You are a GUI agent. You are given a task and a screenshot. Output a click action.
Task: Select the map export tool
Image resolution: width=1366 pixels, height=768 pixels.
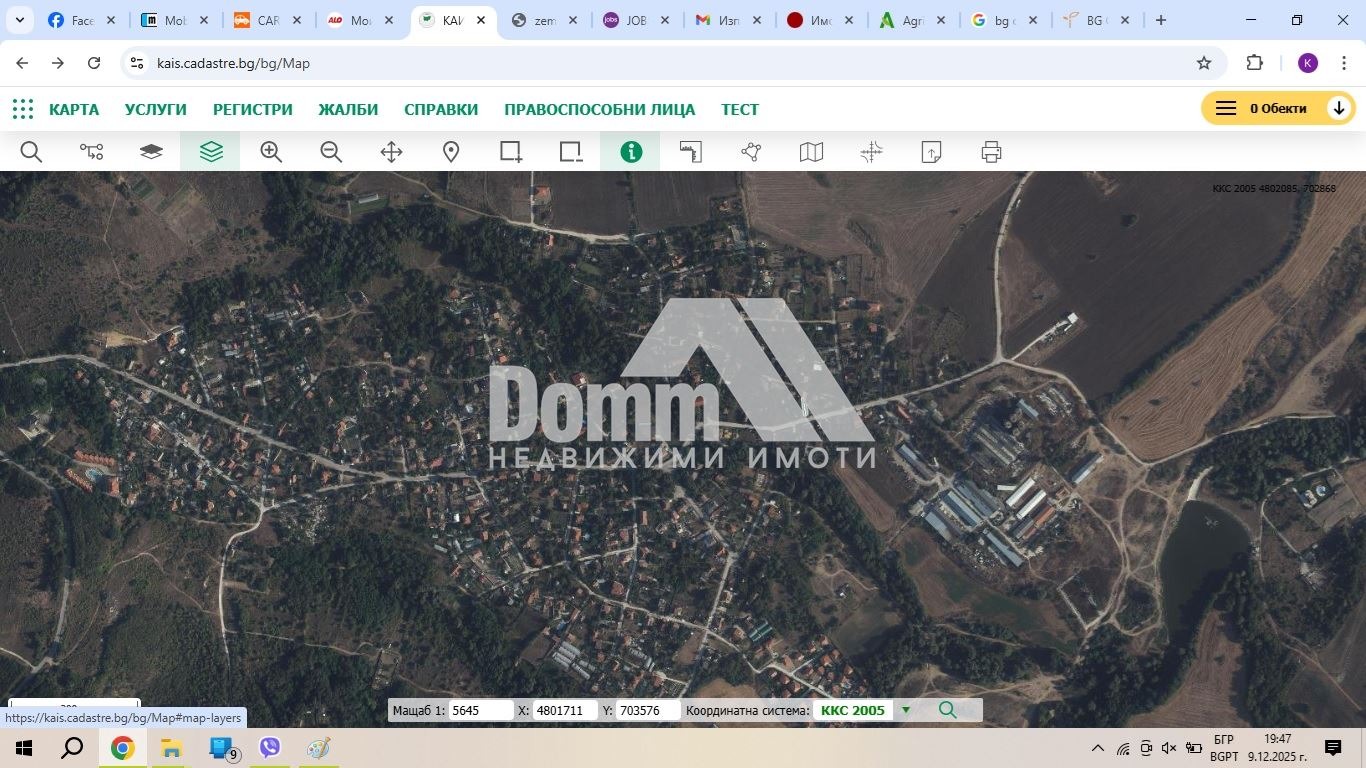(x=930, y=151)
